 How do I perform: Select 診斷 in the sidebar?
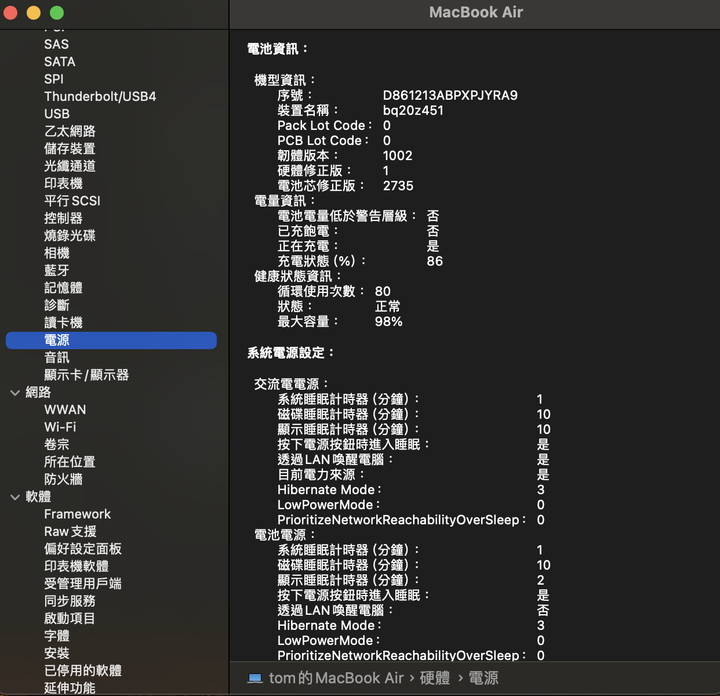(57, 306)
